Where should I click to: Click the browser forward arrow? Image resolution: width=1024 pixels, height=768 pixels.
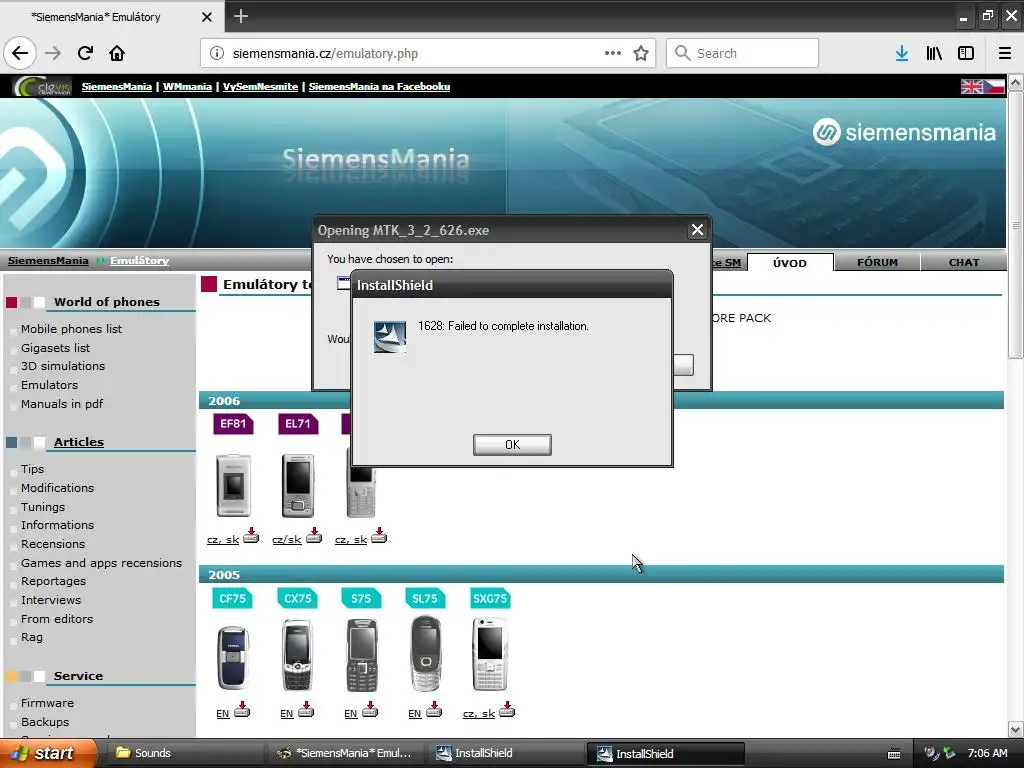(53, 53)
